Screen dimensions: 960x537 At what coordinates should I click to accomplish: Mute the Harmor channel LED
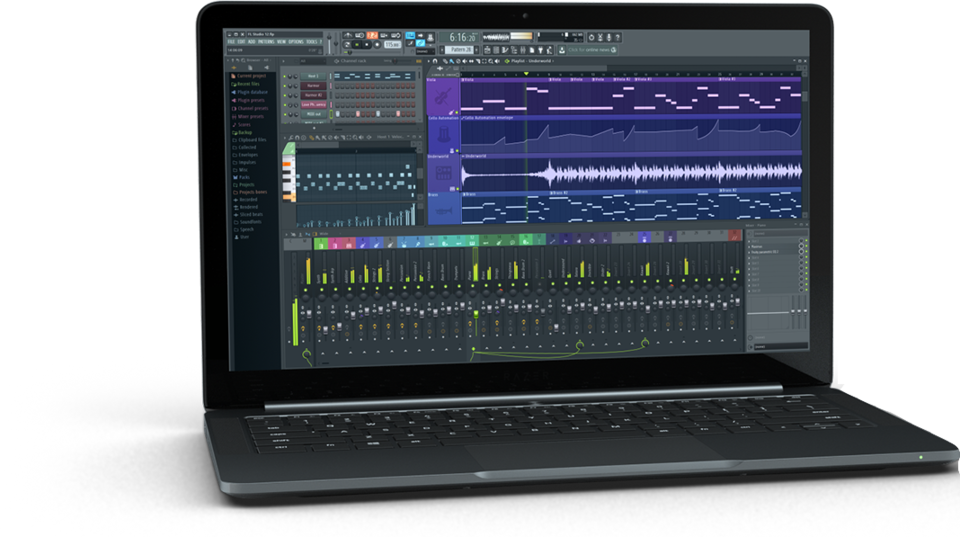pos(285,86)
